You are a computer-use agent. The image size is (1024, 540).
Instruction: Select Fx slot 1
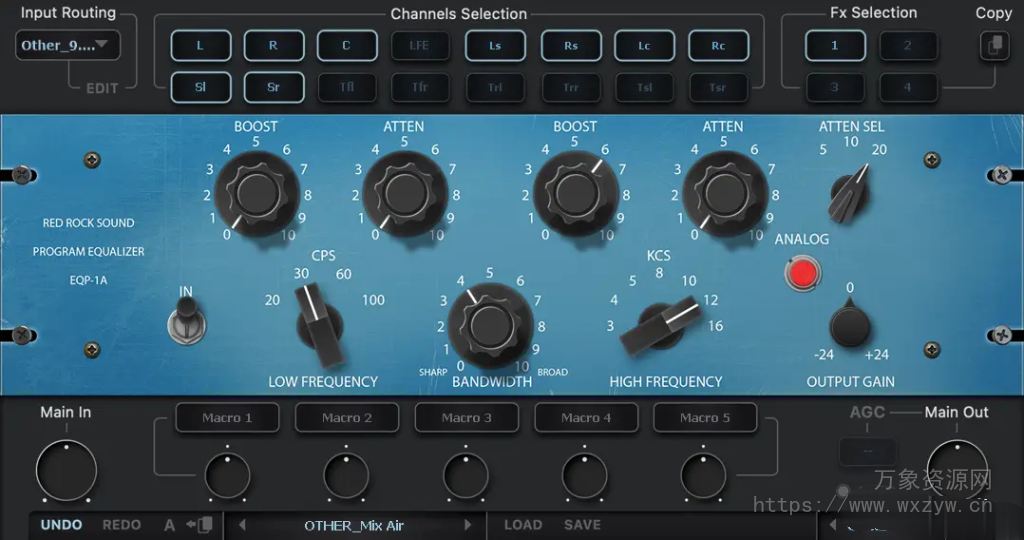tap(835, 46)
